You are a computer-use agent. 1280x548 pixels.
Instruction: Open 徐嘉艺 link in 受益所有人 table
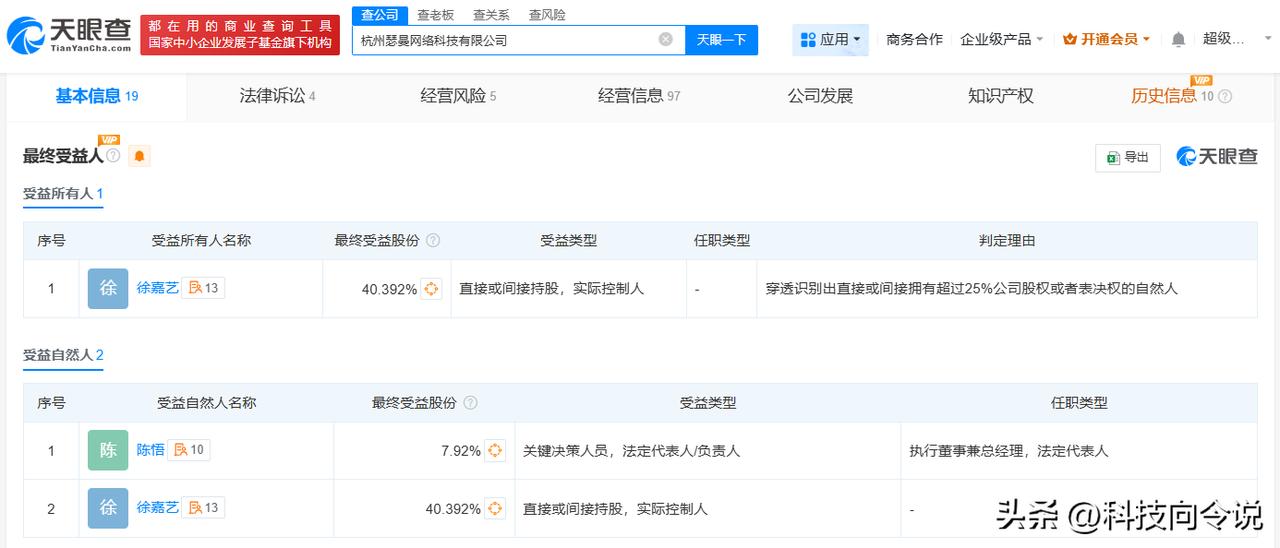[157, 288]
